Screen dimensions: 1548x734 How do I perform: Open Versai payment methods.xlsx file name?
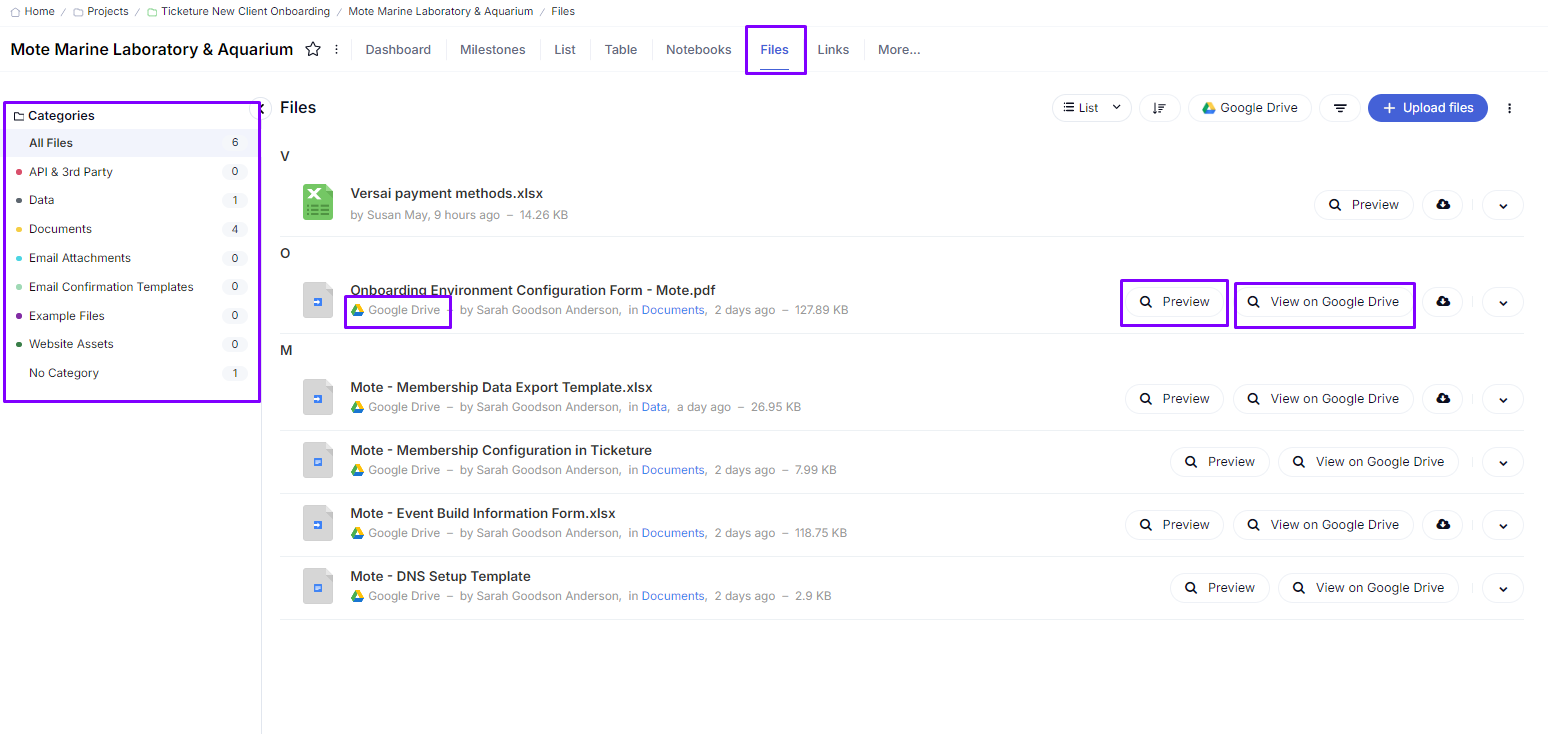pyautogui.click(x=447, y=193)
